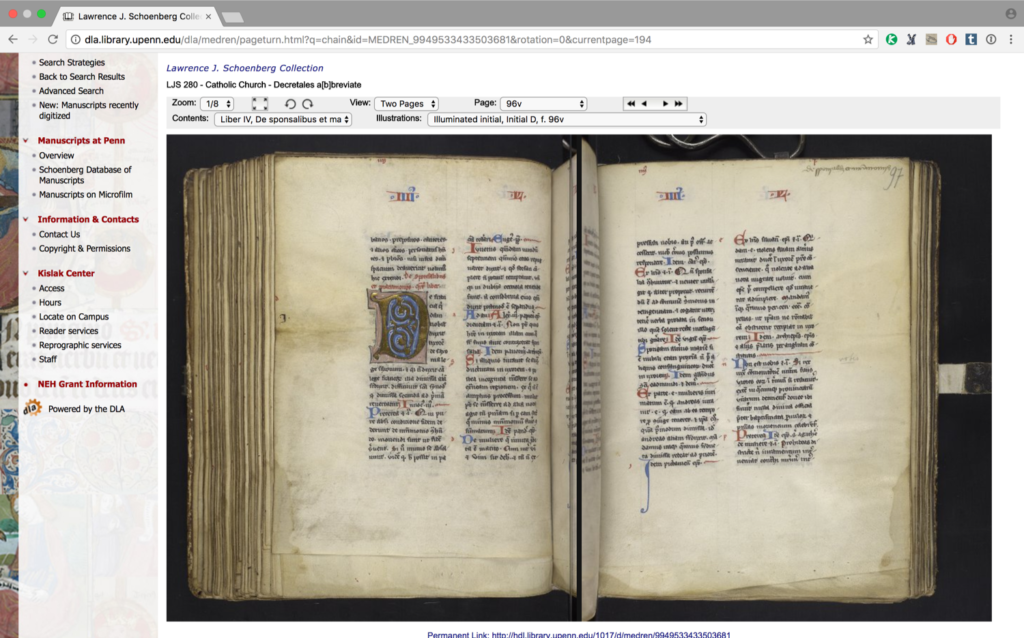
Task: Open the Contact Us link
Action: point(59,234)
